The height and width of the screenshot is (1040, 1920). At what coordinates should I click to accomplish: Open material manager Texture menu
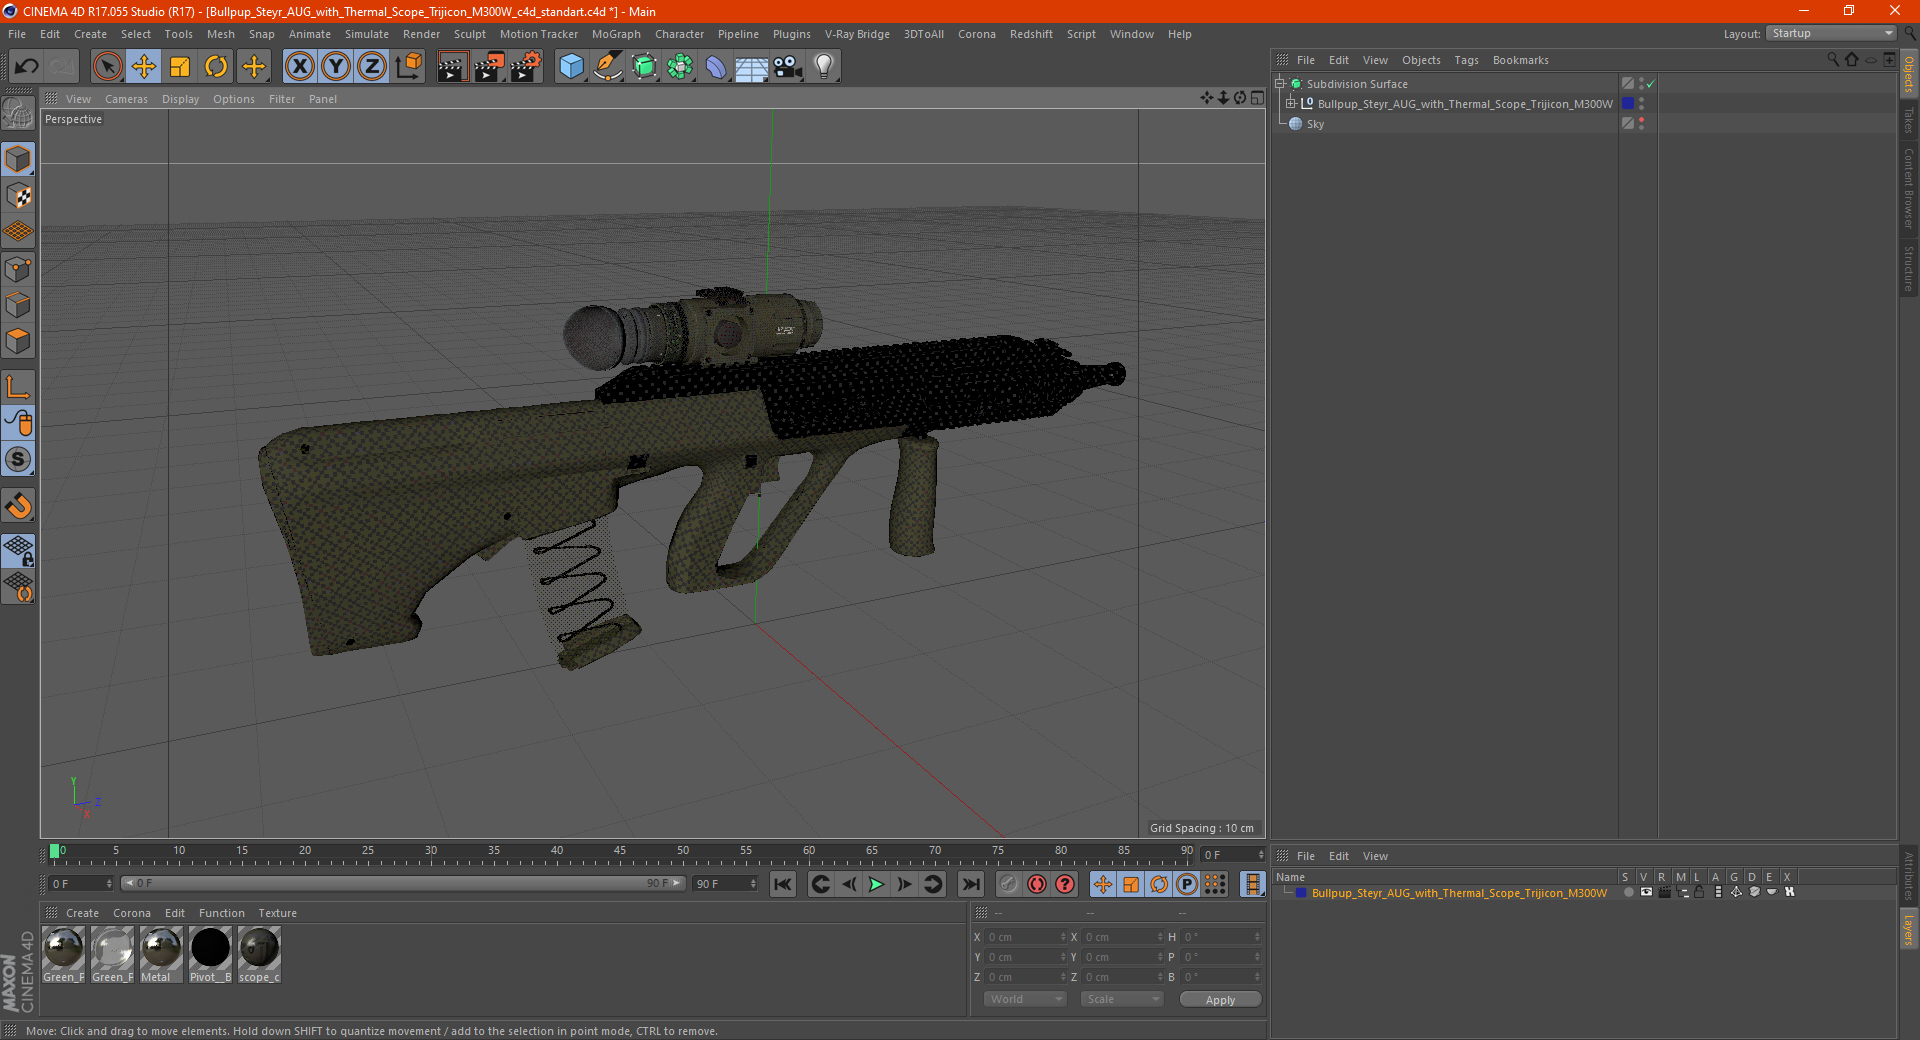point(277,913)
